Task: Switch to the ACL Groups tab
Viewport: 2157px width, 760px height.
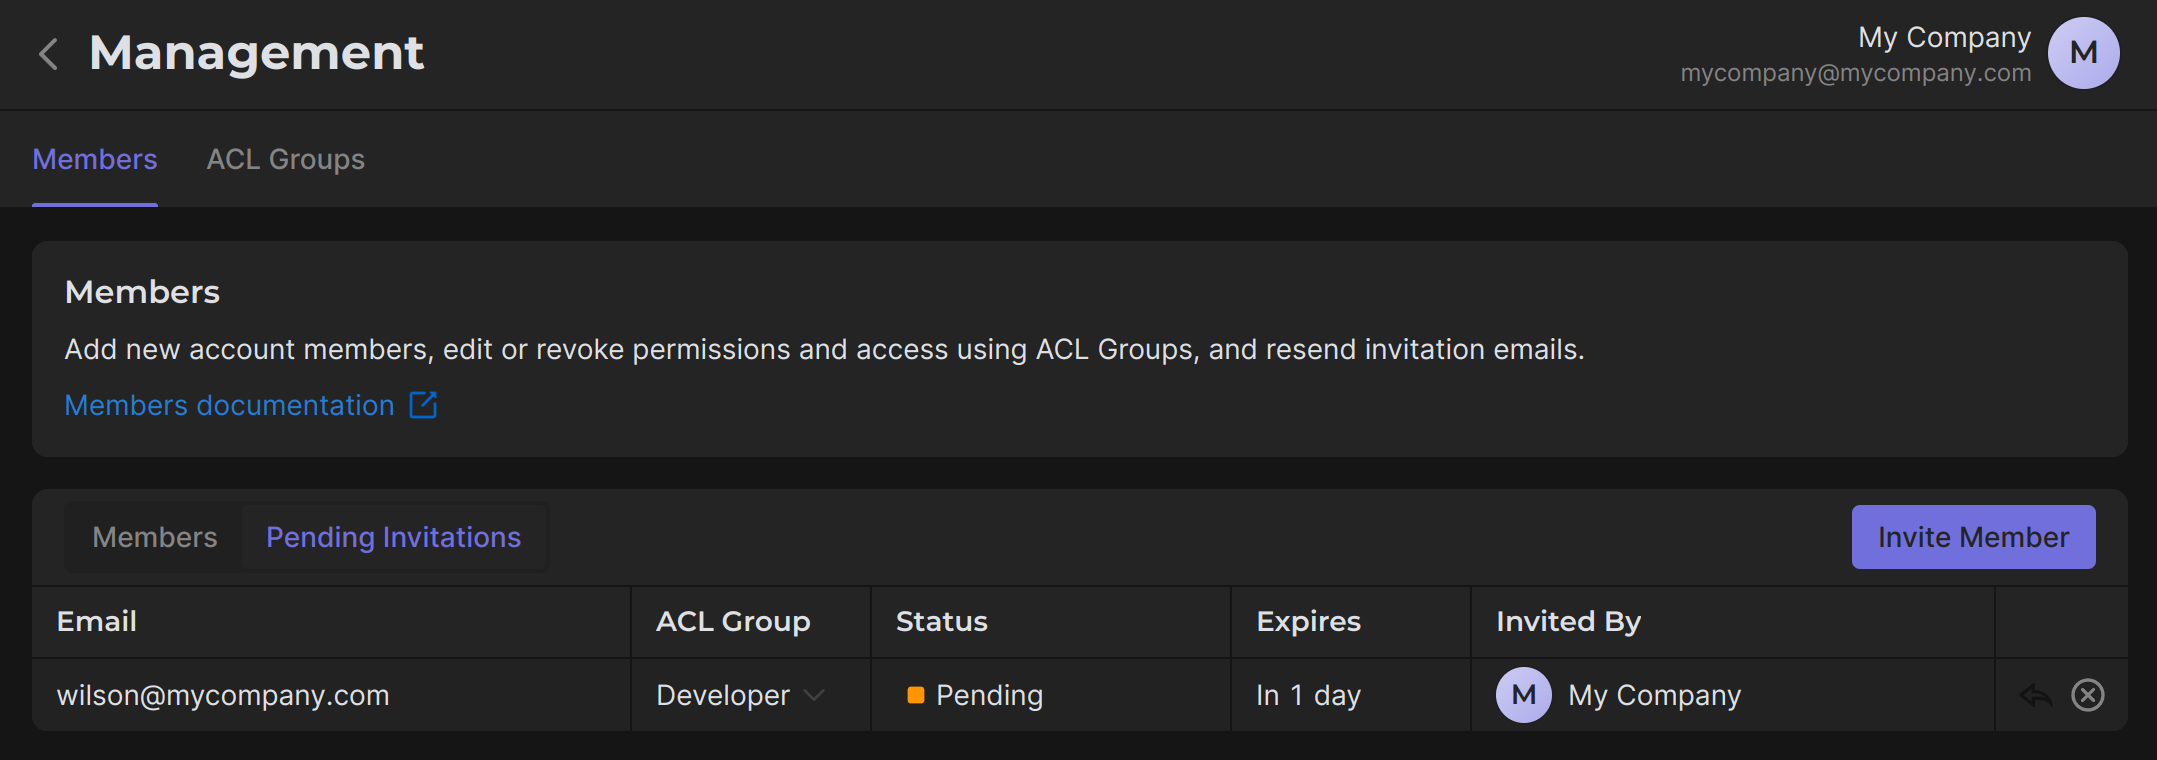Action: click(x=285, y=159)
